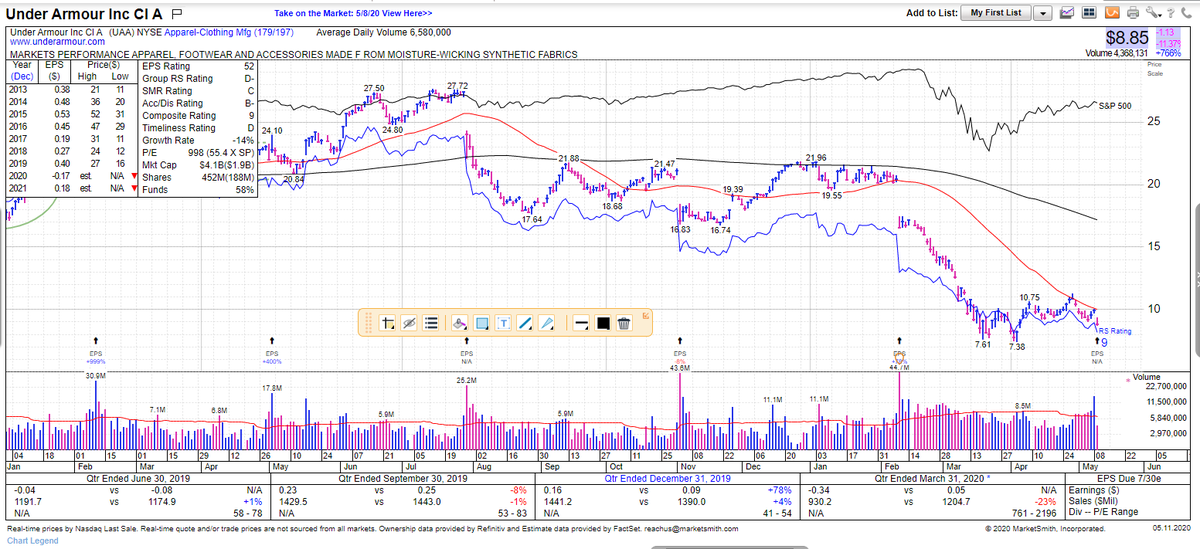Click the 7.38 low price label
This screenshot has width=1200, height=549.
(x=1016, y=345)
